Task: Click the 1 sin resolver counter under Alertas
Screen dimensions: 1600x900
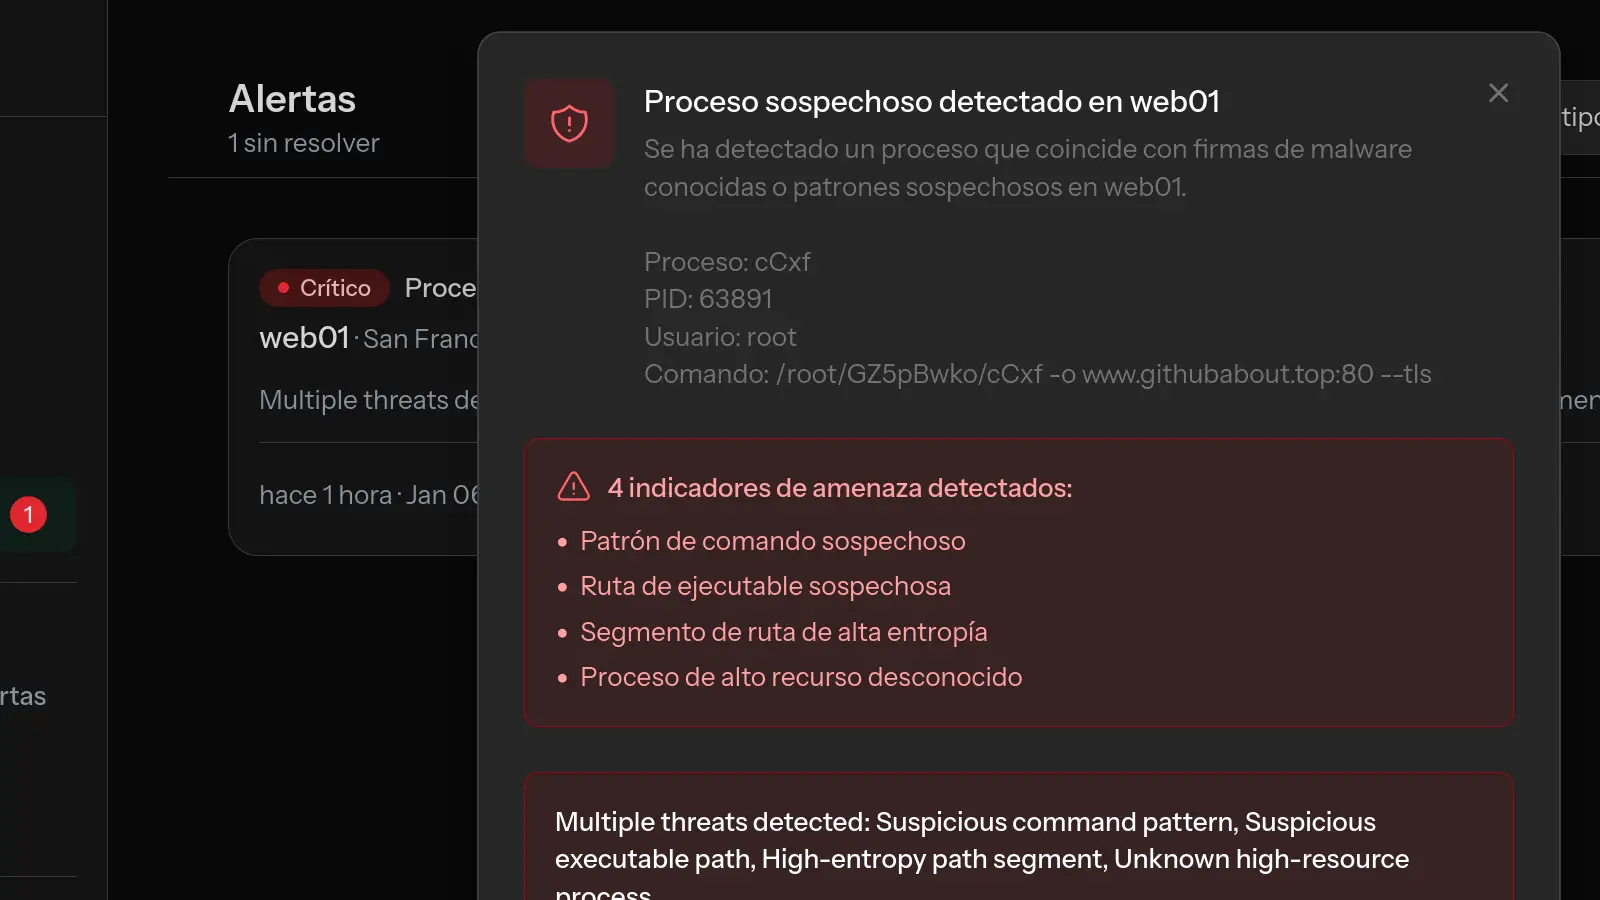Action: point(303,142)
